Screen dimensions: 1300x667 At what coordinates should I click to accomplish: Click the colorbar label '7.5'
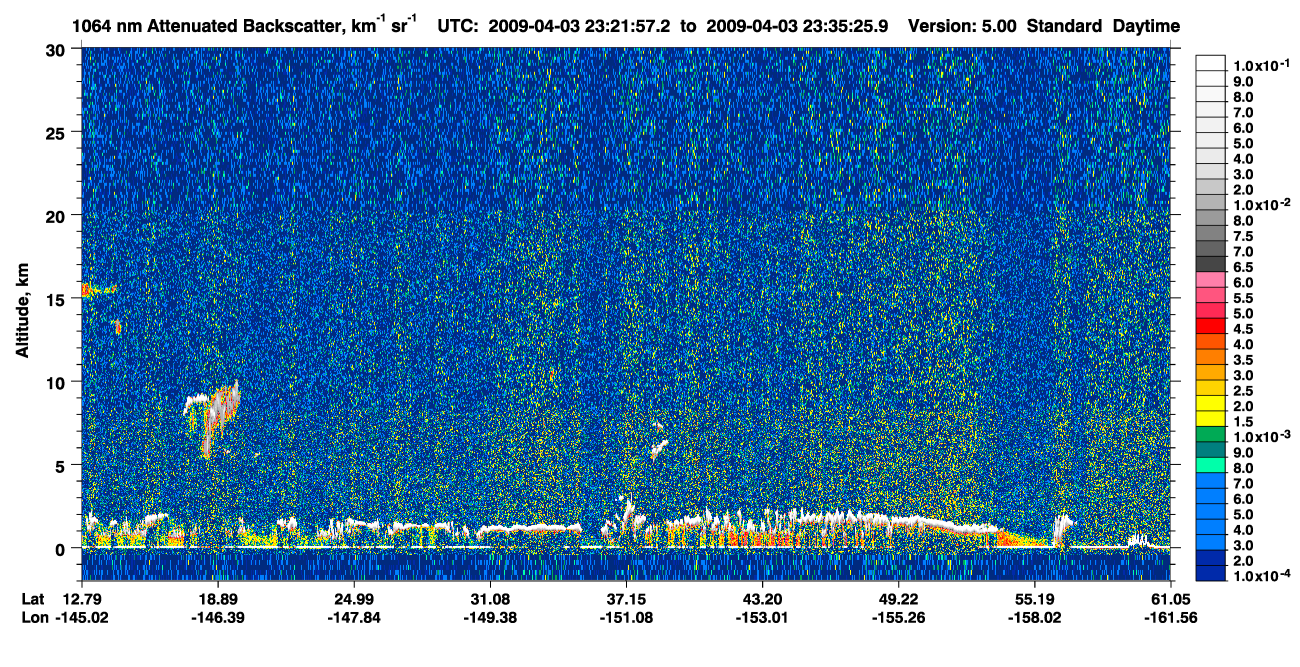click(x=1245, y=236)
